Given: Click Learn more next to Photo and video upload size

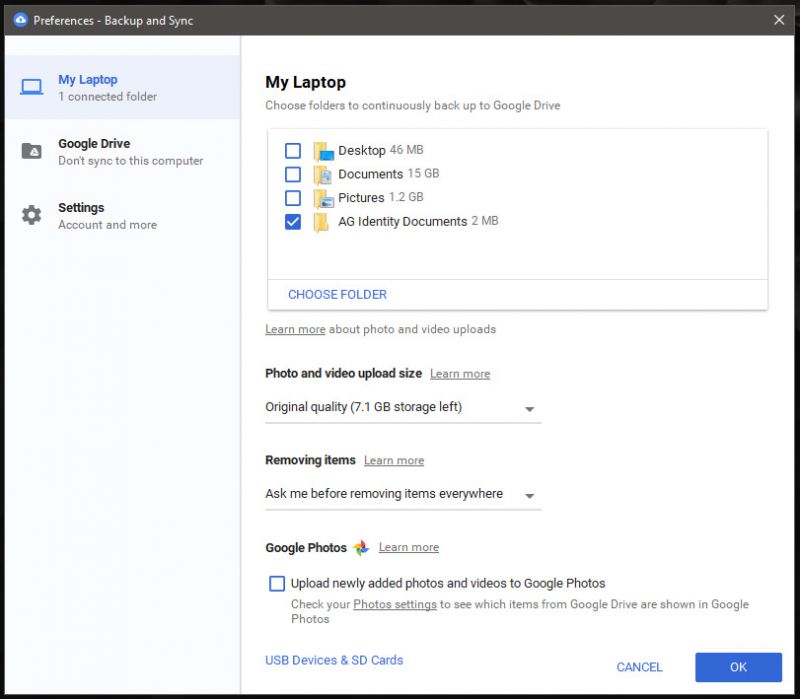Looking at the screenshot, I should (460, 373).
